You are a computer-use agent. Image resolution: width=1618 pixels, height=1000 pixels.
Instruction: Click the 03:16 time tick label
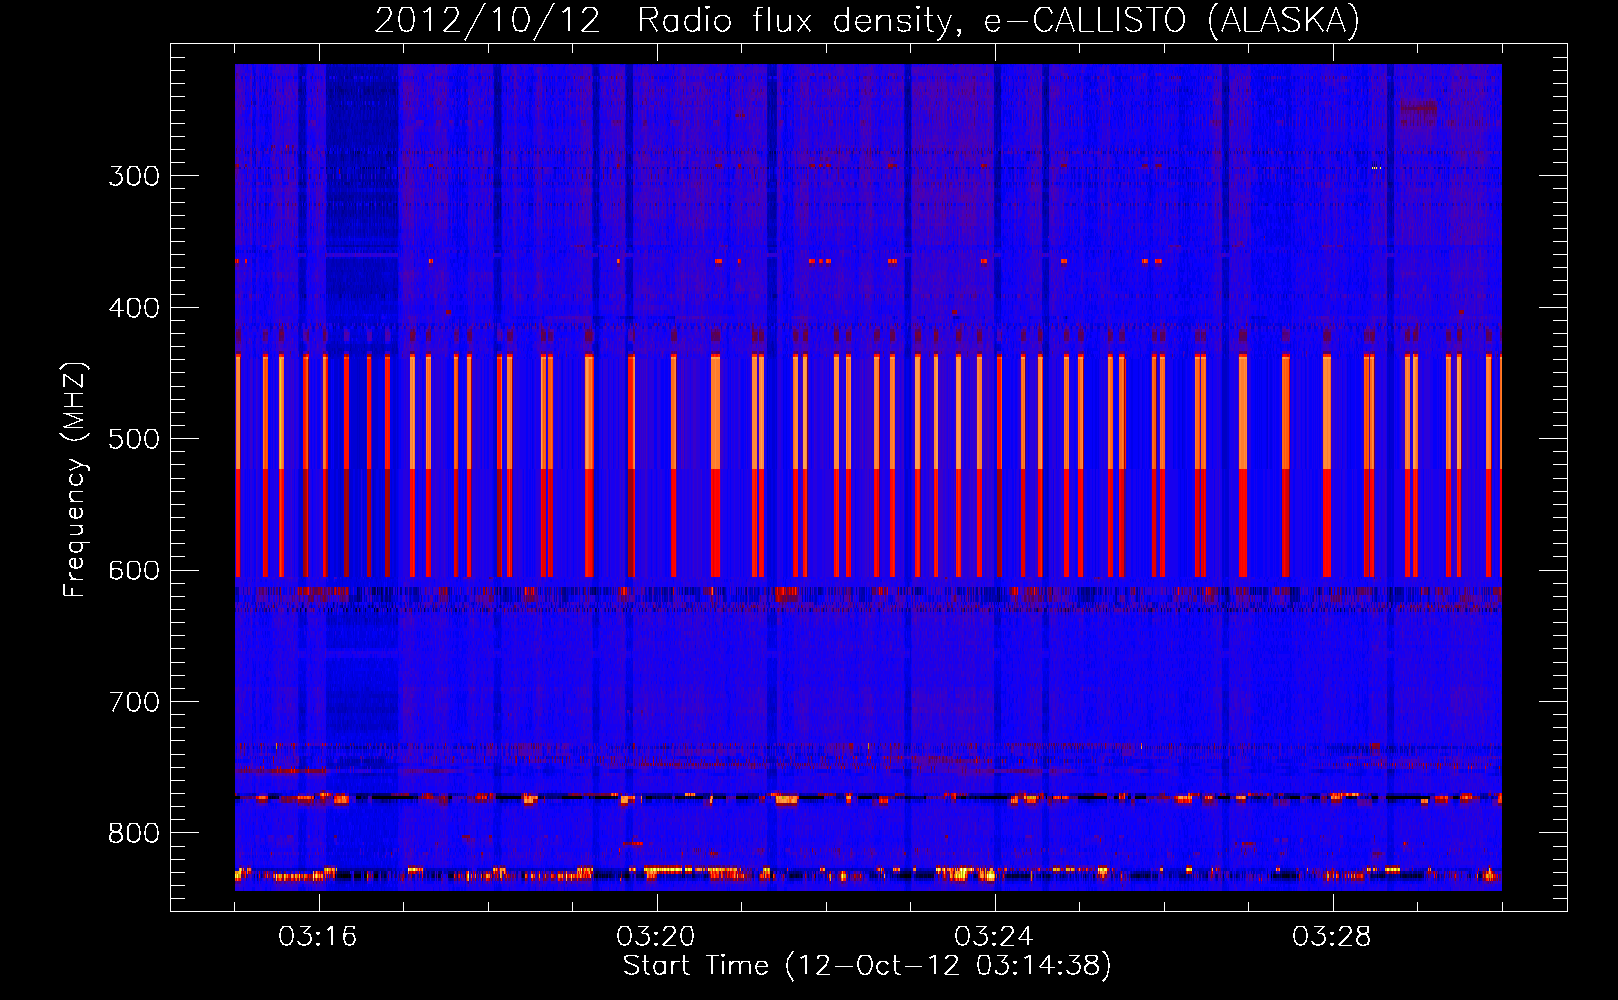(318, 937)
